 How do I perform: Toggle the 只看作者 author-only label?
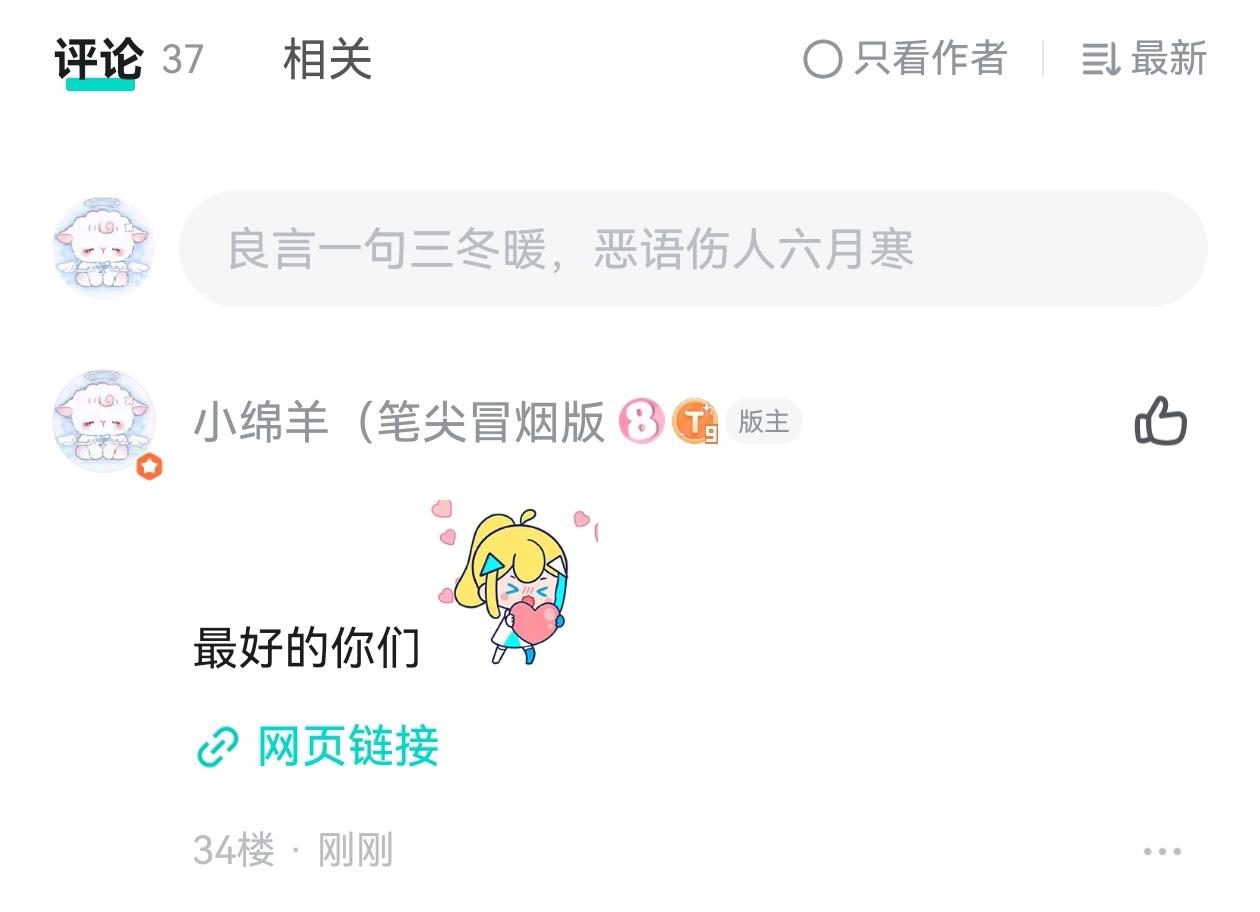pyautogui.click(x=930, y=59)
